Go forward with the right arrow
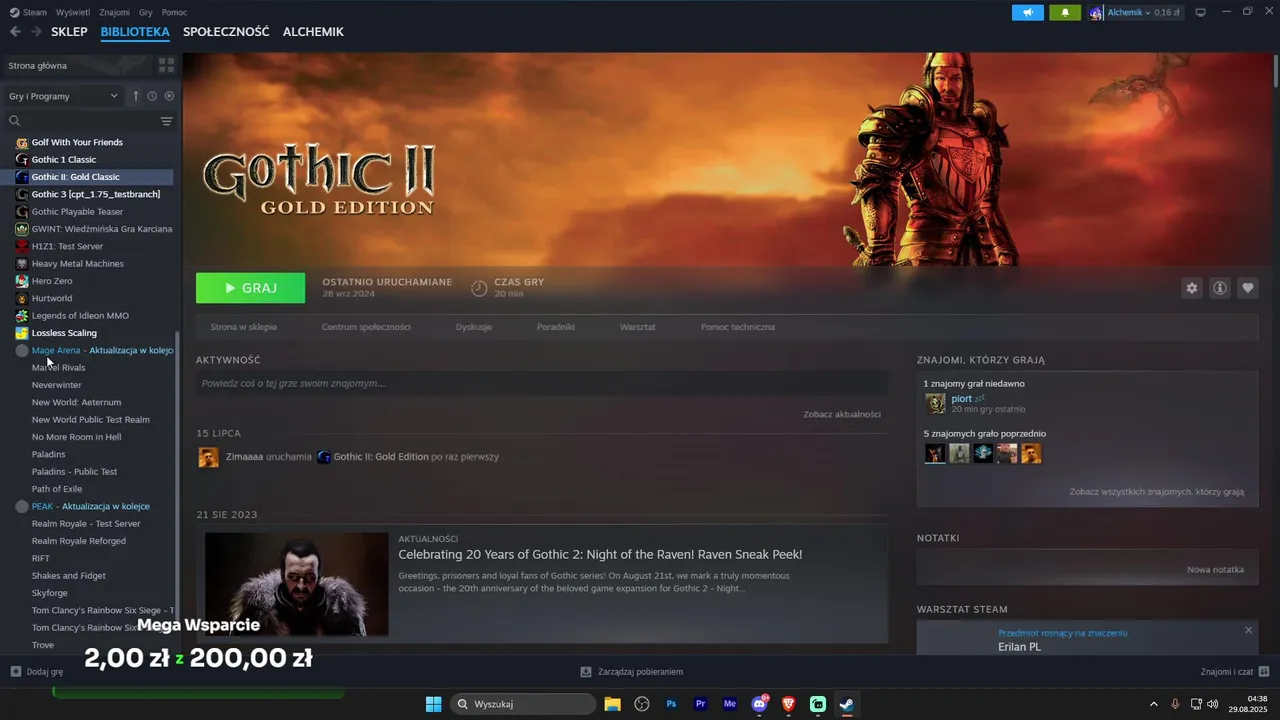 pyautogui.click(x=36, y=32)
